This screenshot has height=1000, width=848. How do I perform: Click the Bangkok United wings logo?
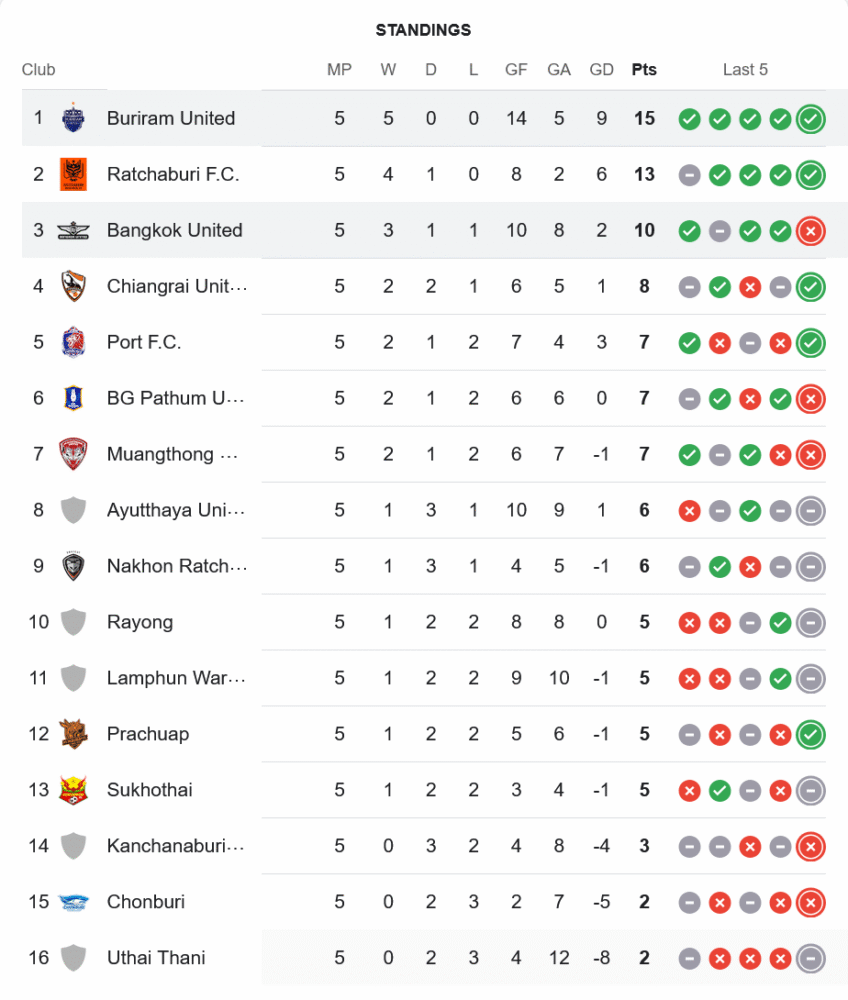(73, 230)
